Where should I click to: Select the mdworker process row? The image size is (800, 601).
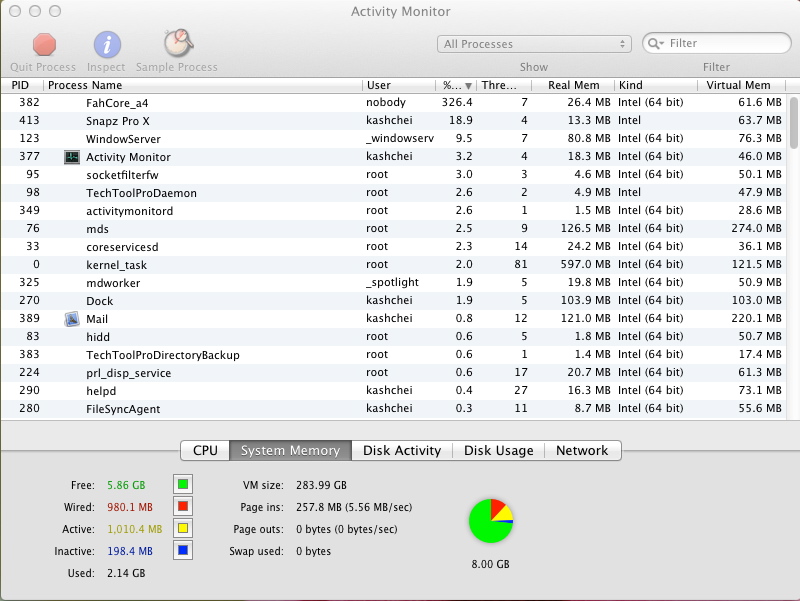tap(393, 283)
